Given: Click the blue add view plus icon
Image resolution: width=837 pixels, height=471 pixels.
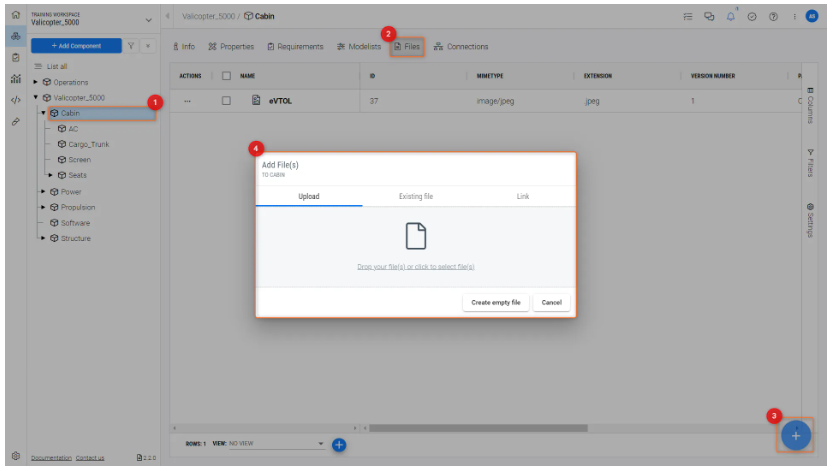Looking at the screenshot, I should 339,444.
